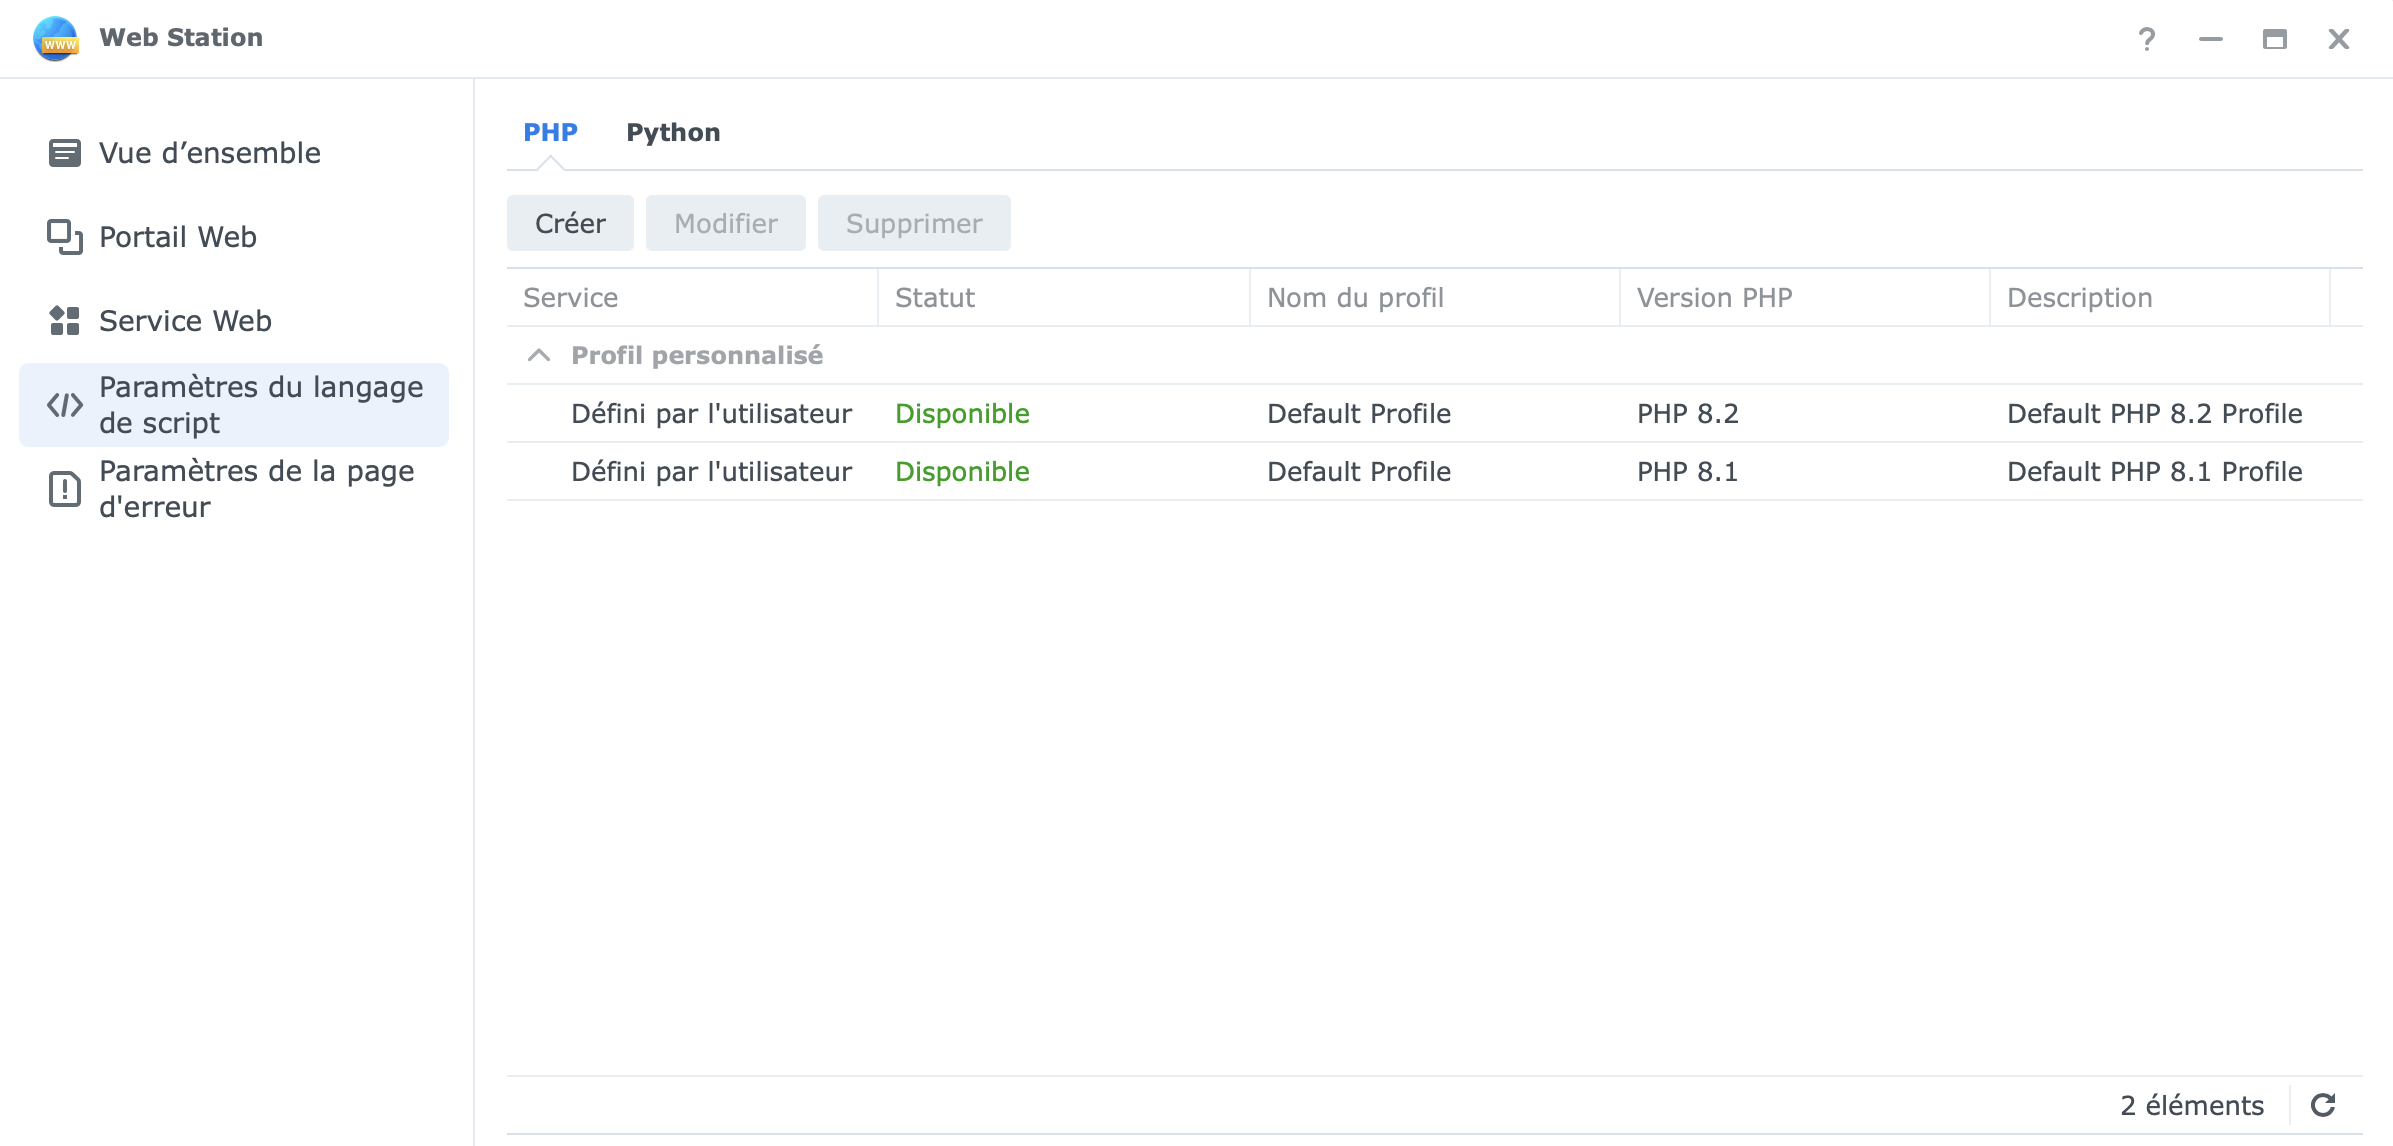The image size is (2393, 1146).
Task: Click the Modifier button
Action: coord(725,223)
